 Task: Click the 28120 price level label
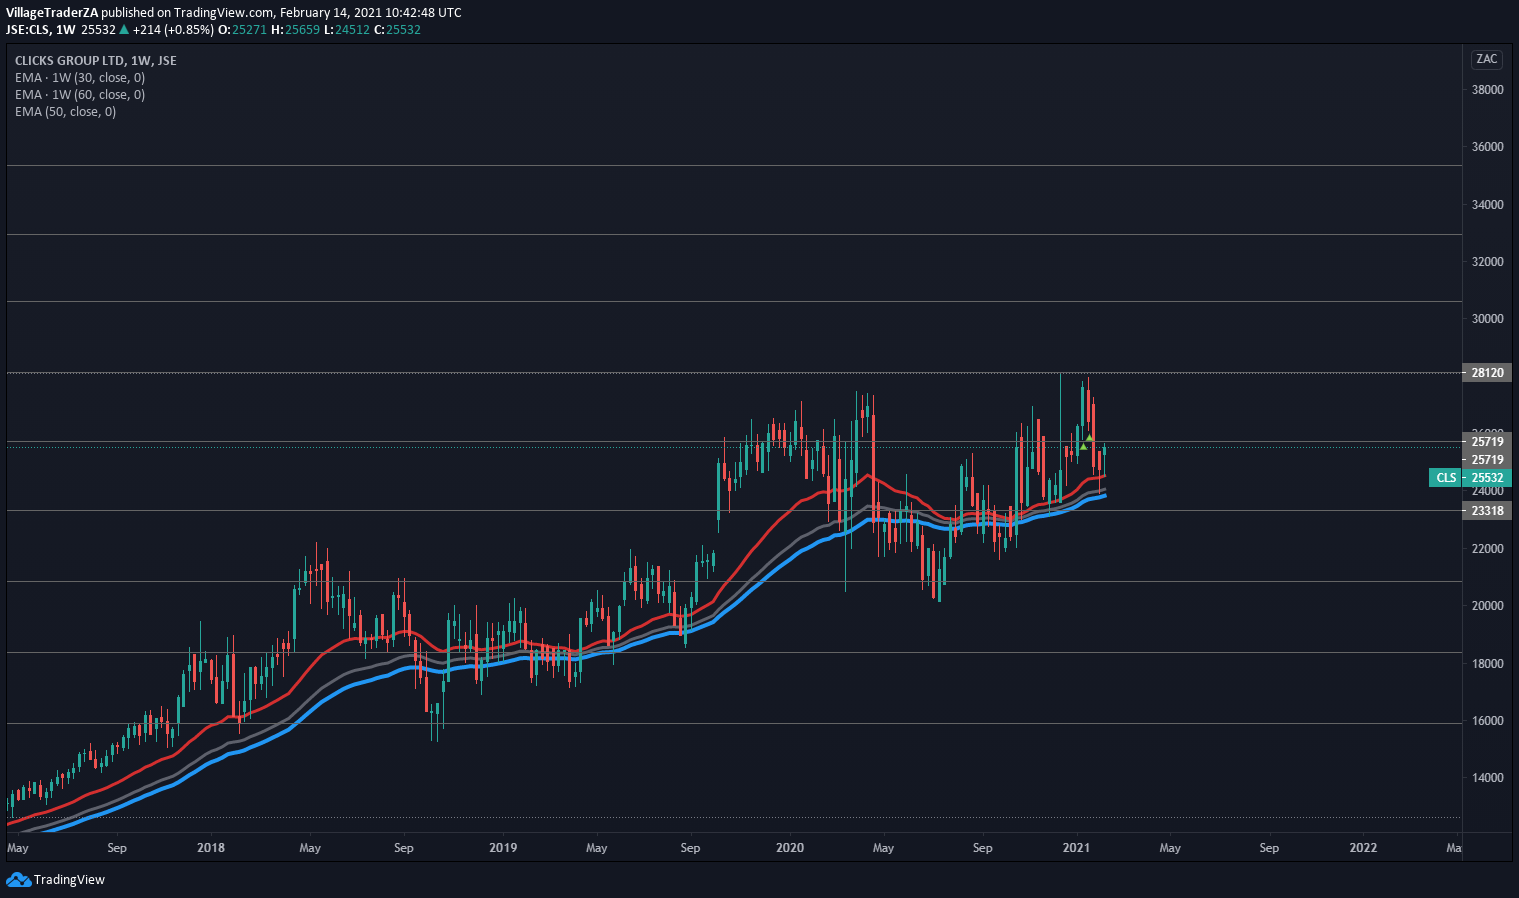tap(1487, 373)
